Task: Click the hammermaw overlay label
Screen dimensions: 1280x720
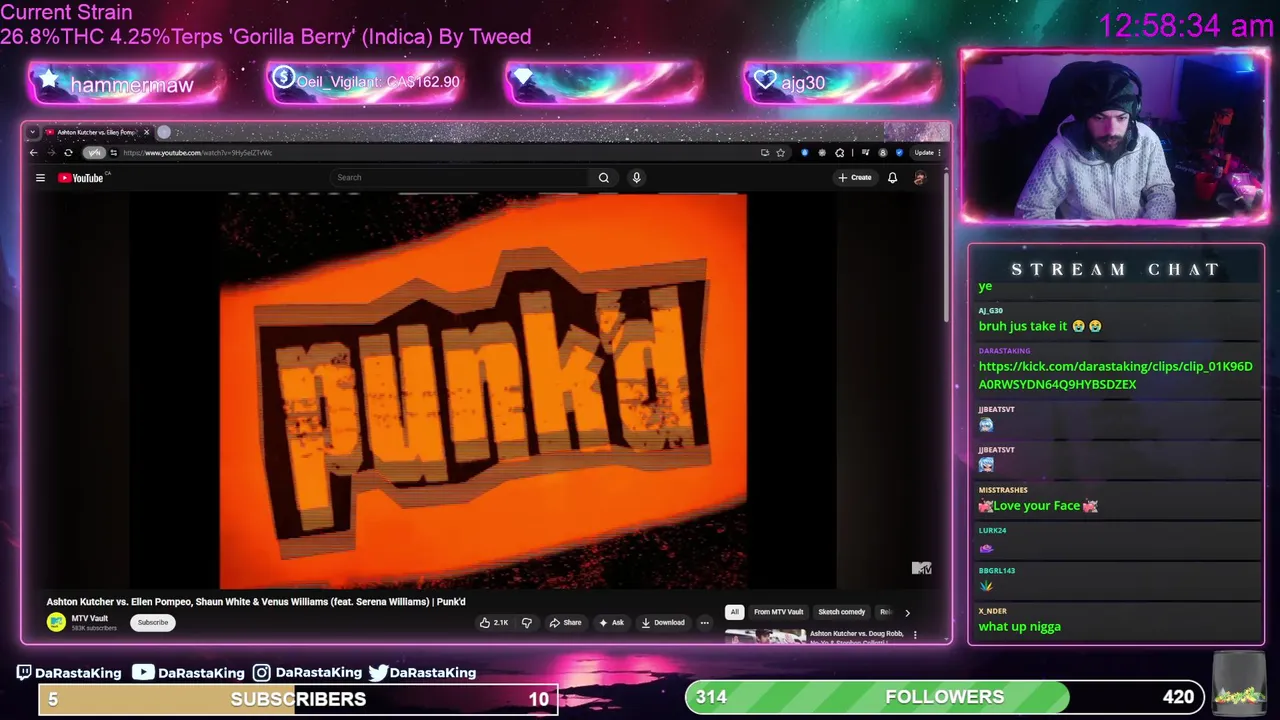Action: pyautogui.click(x=131, y=85)
